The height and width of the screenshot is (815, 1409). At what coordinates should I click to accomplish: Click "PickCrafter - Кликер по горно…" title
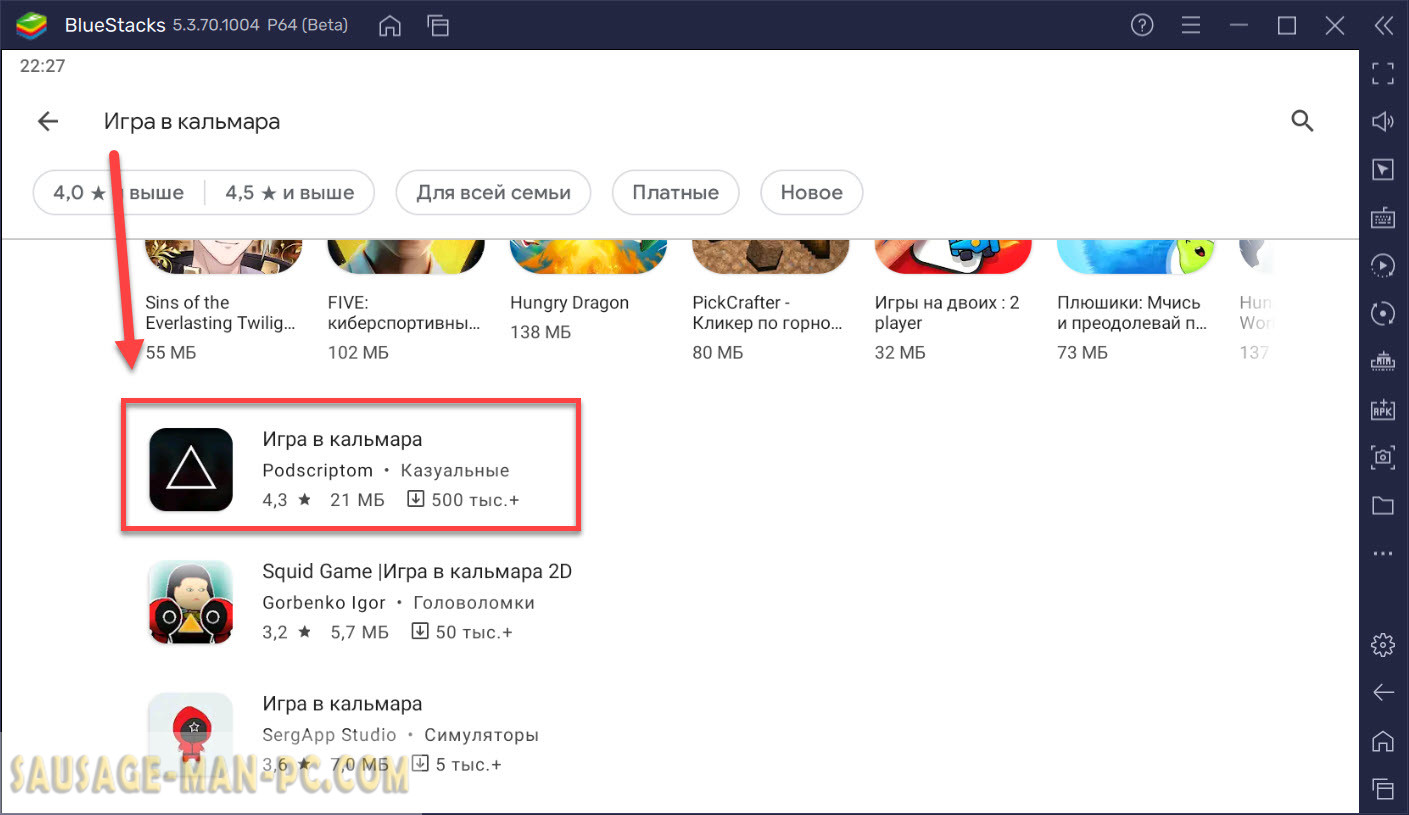tap(767, 313)
